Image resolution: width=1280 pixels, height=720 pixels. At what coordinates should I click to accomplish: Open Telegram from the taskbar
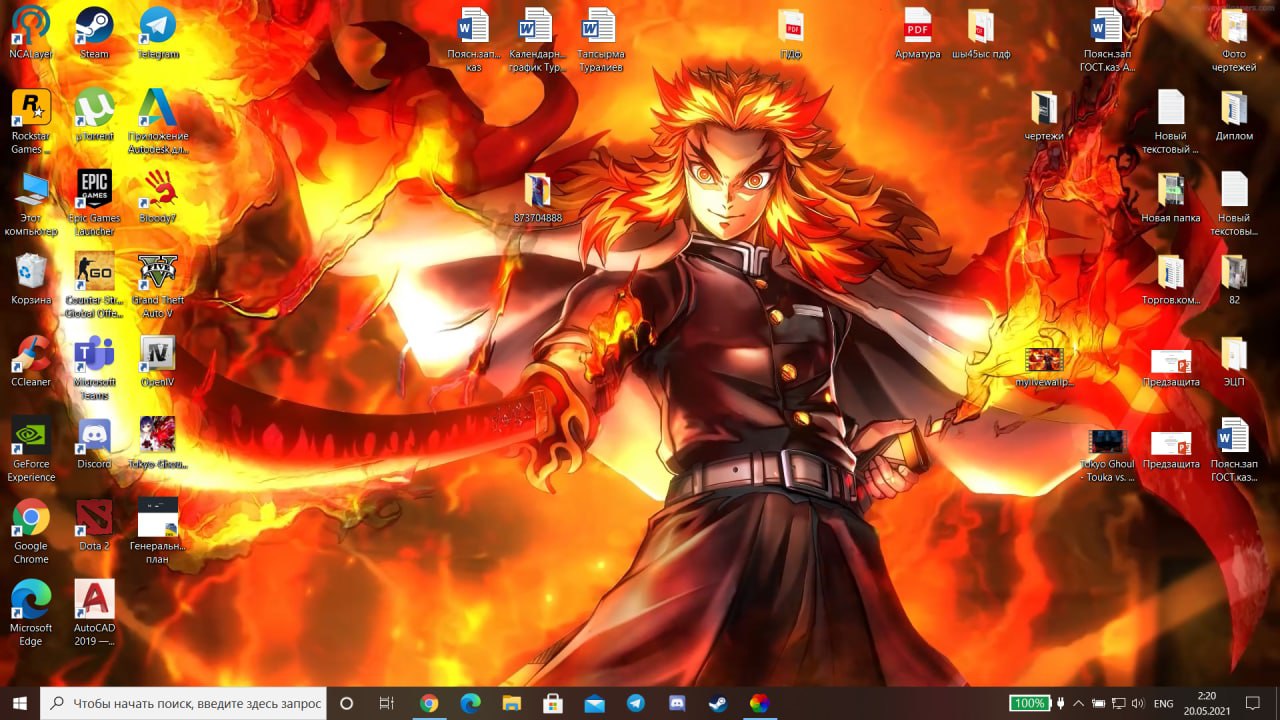[x=635, y=703]
